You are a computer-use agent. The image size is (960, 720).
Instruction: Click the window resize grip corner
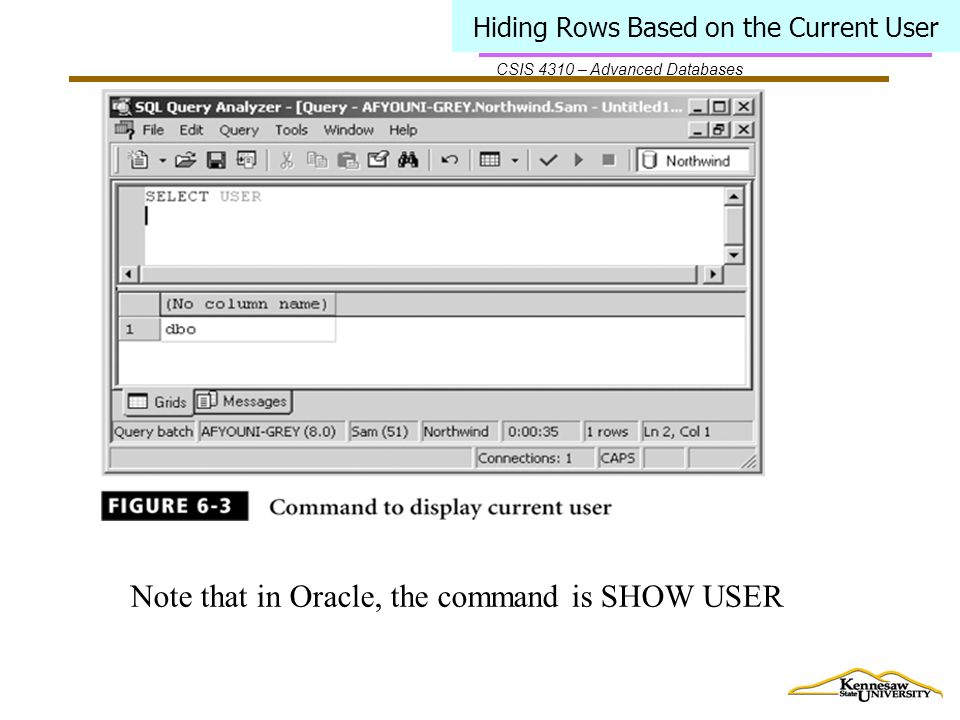point(749,462)
